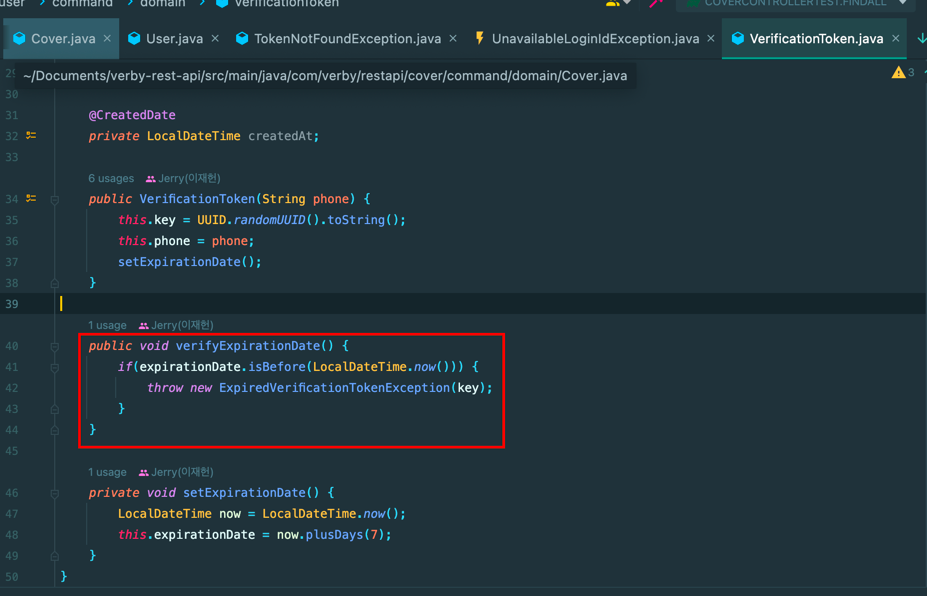Activate the VerificationToken.java tab
Viewport: 927px width, 596px height.
click(x=816, y=38)
